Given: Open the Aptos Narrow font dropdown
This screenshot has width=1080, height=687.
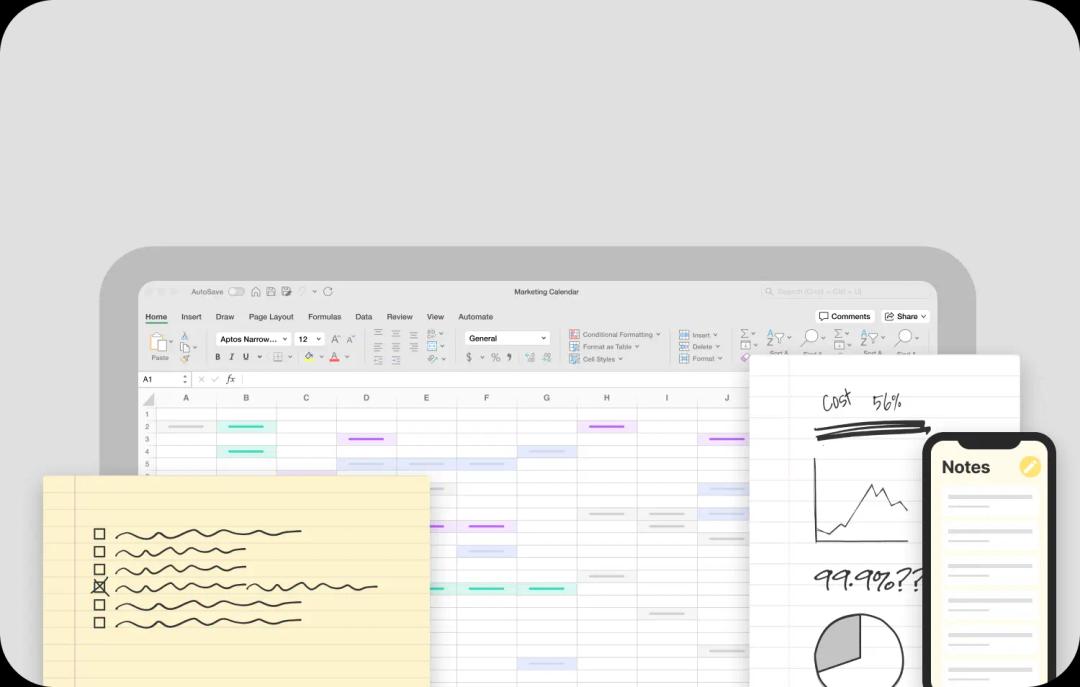Looking at the screenshot, I should pos(253,339).
